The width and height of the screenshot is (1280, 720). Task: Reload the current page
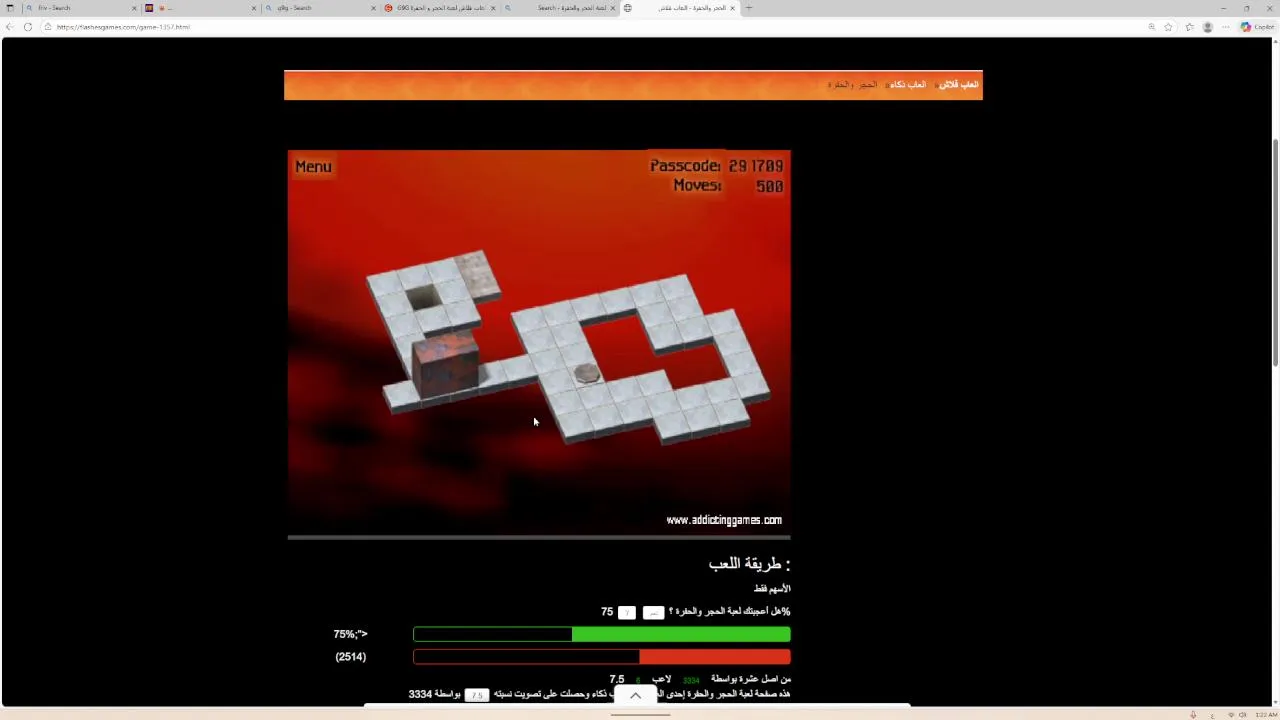pos(28,27)
